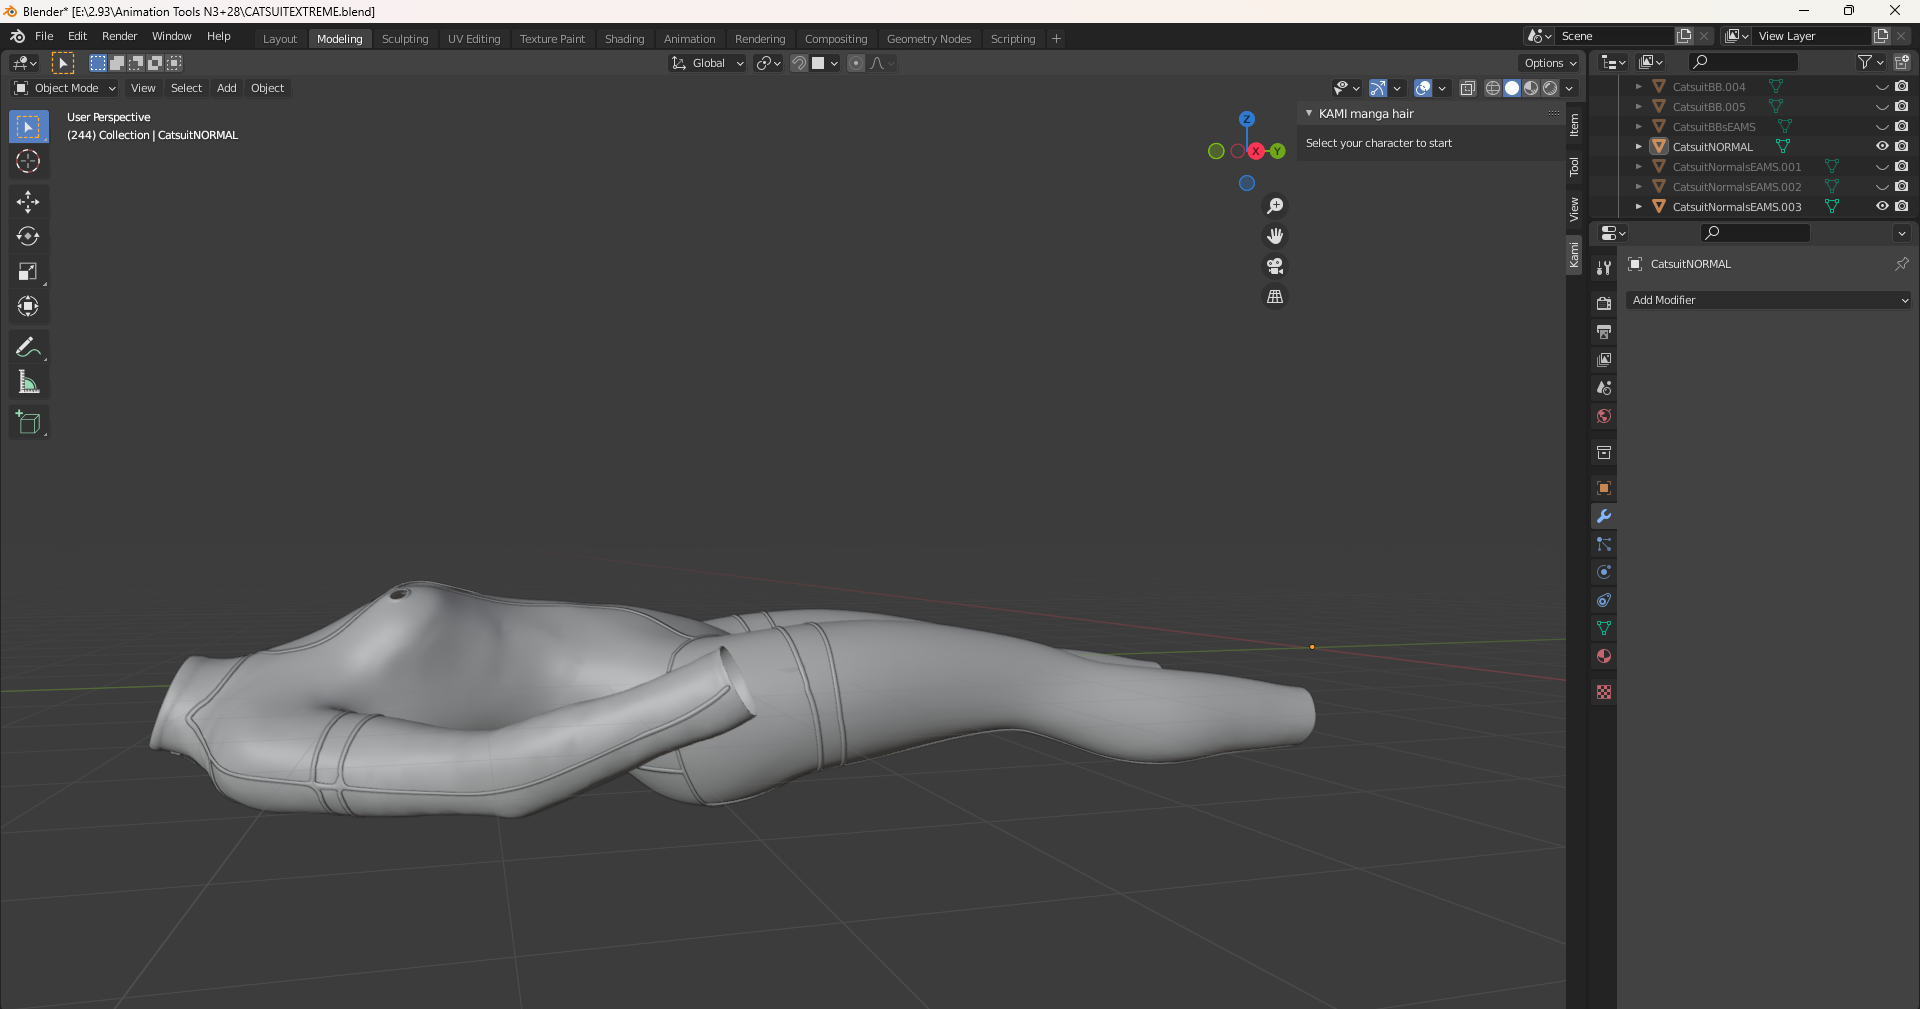Expand the CatsuitBBsEAMS outliner row
The height and width of the screenshot is (1009, 1920).
[1638, 127]
